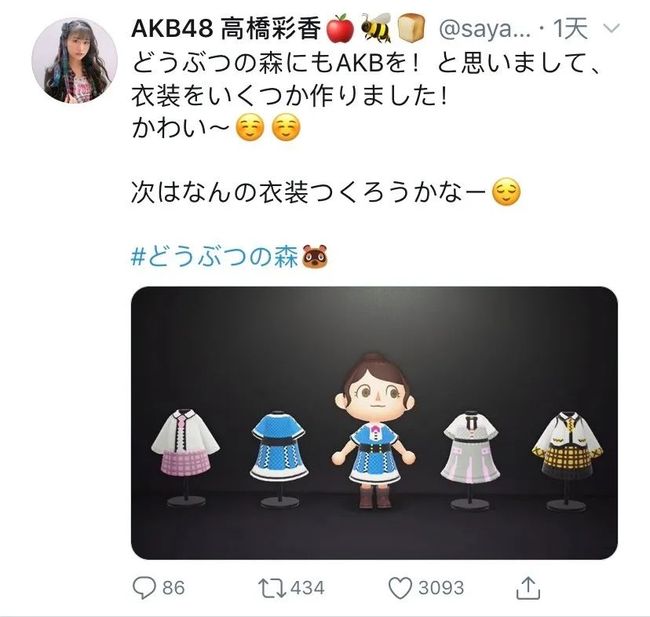Tap the share upload icon

coord(528,588)
